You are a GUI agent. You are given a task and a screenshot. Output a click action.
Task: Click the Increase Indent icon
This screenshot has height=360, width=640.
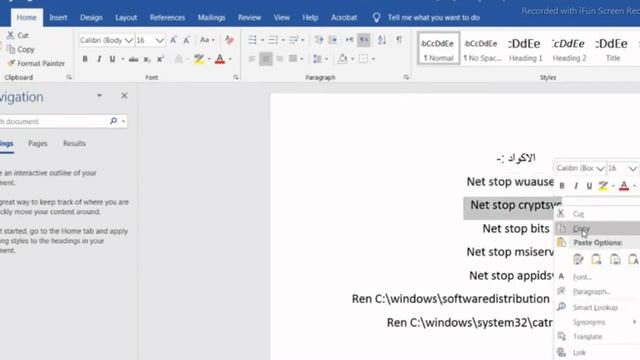[x=333, y=40]
